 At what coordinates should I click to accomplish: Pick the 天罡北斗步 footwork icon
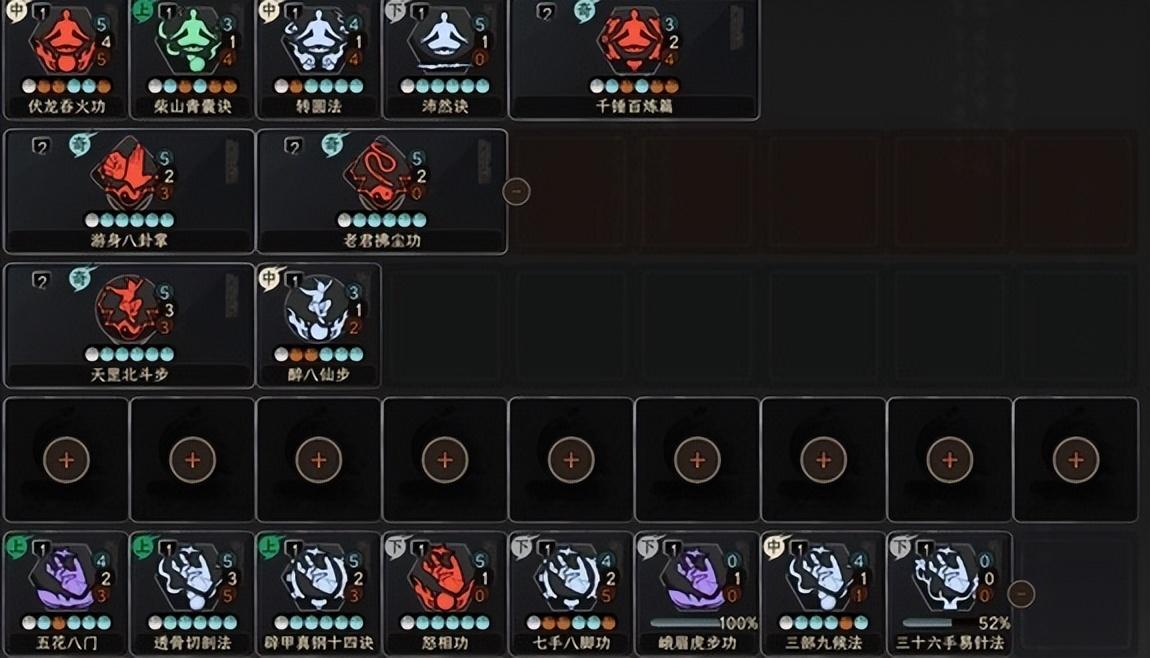[129, 310]
